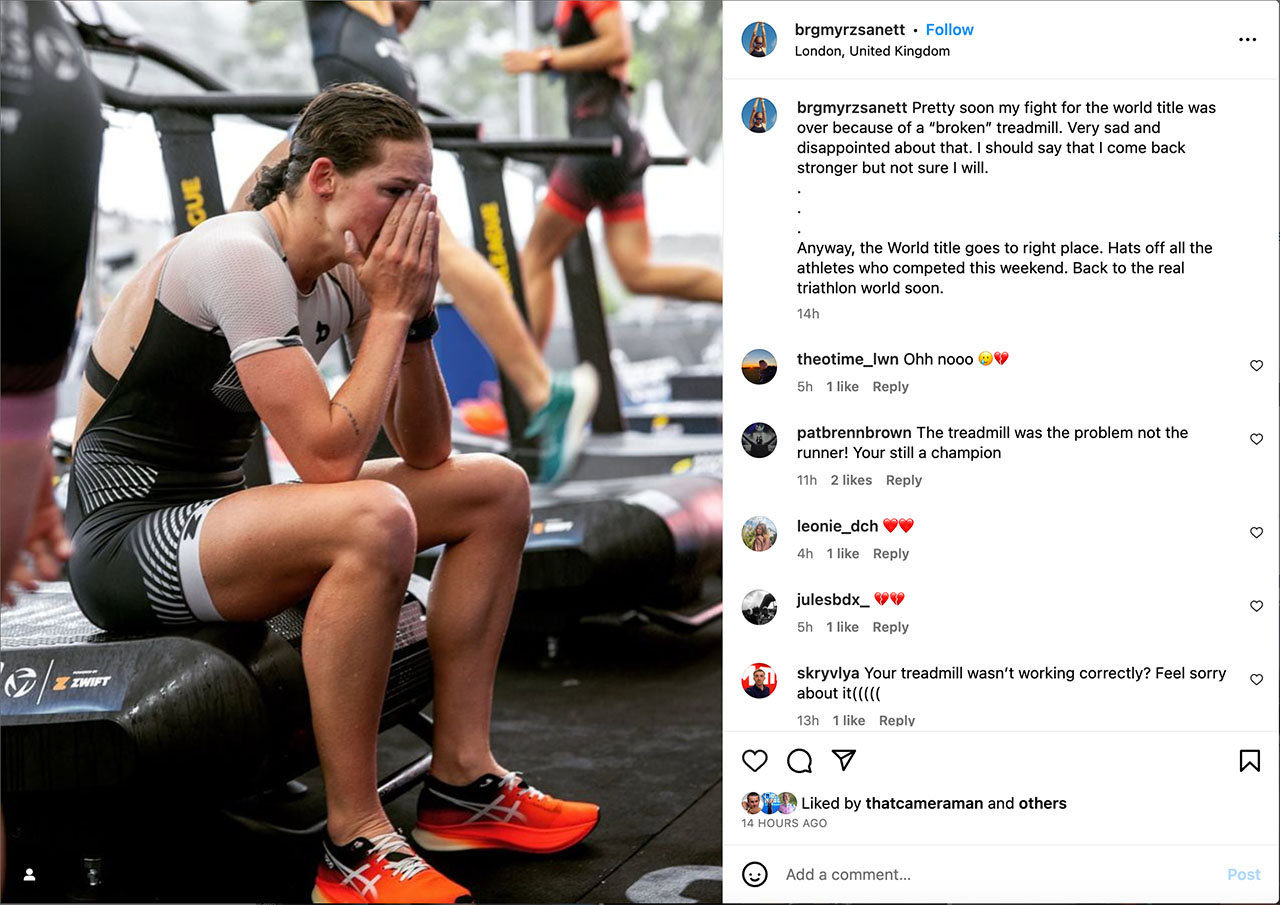Show tagged people icon on the photo
Image resolution: width=1280 pixels, height=905 pixels.
29,874
